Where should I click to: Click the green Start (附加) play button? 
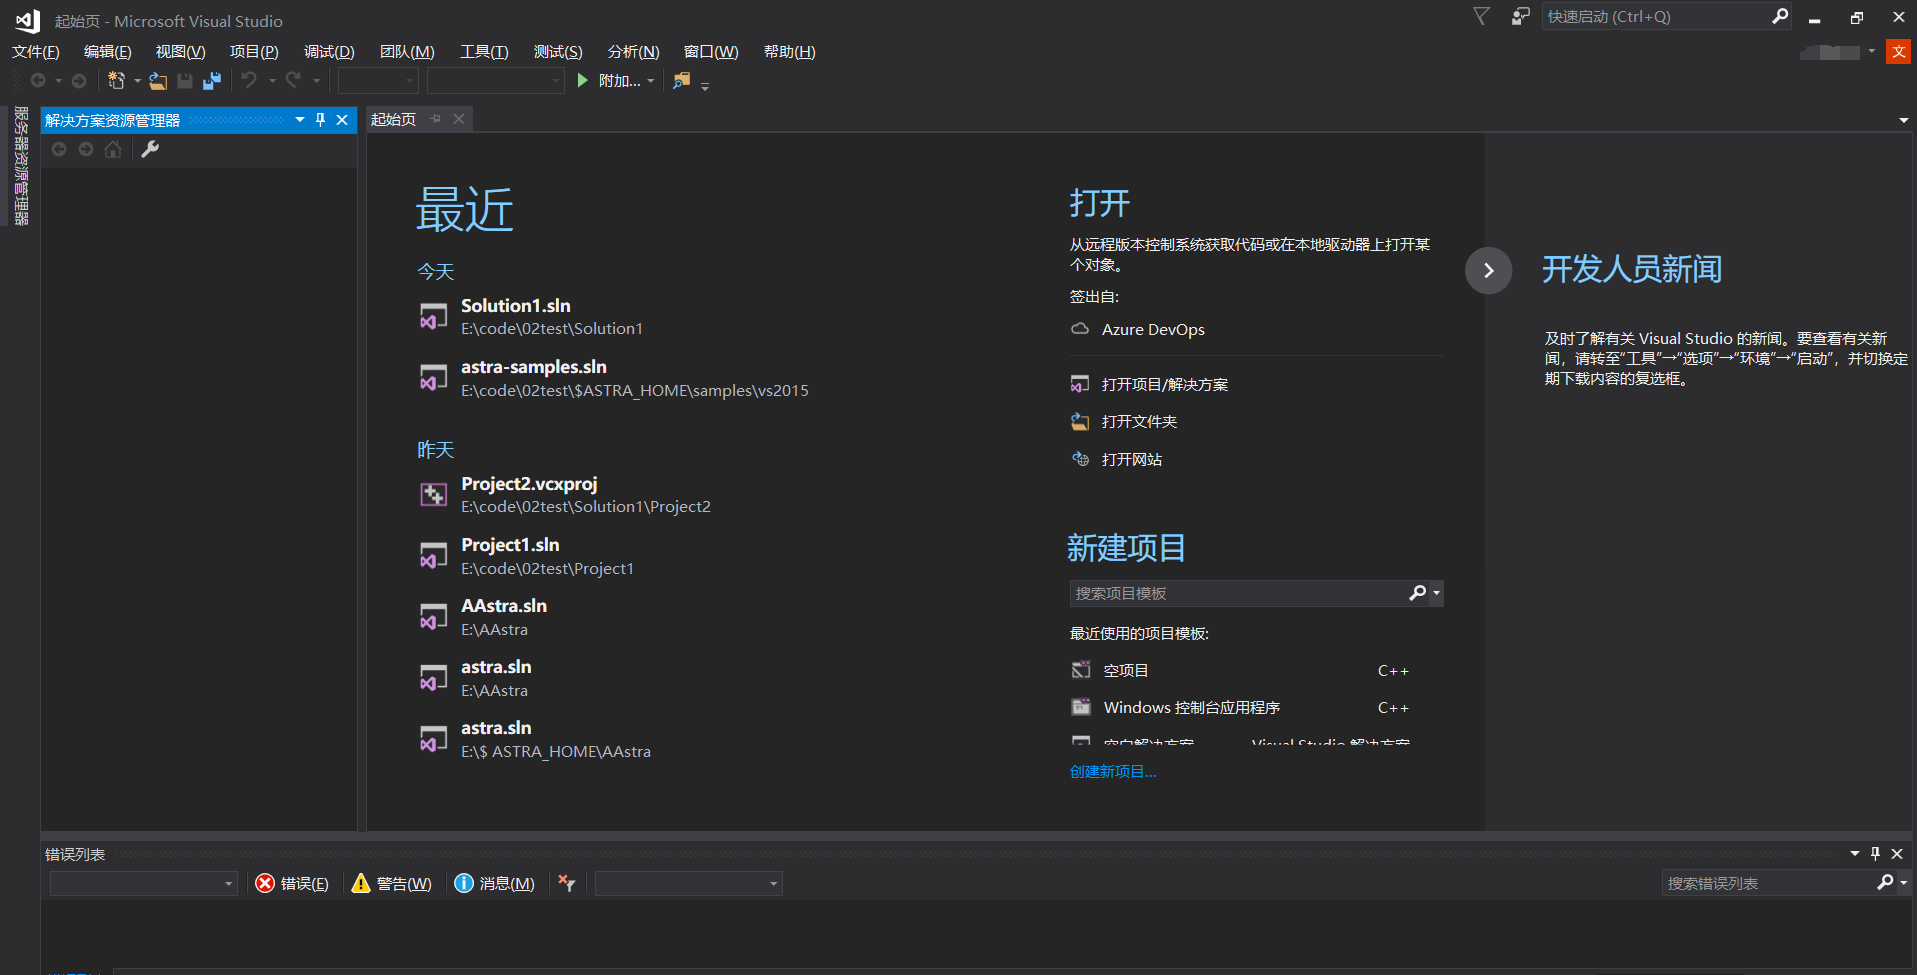point(583,80)
